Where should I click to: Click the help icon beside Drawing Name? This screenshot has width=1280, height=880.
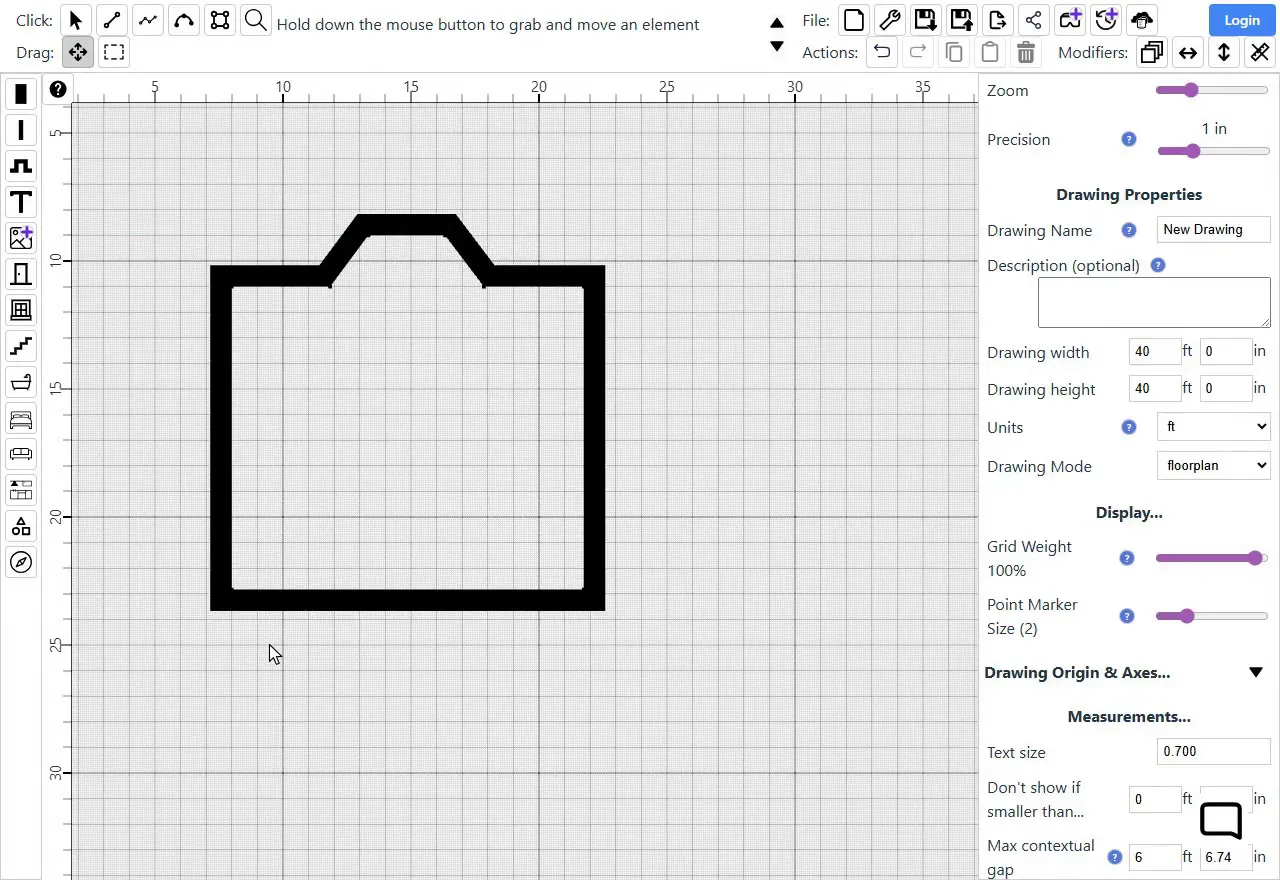point(1129,230)
